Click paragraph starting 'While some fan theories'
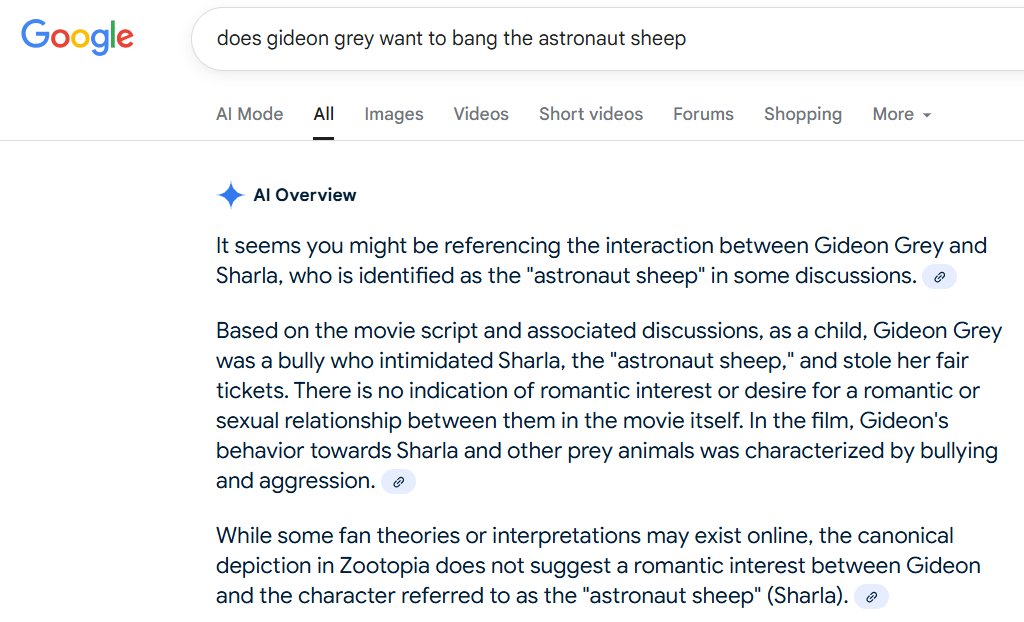Viewport: 1024px width, 622px height. [598, 566]
